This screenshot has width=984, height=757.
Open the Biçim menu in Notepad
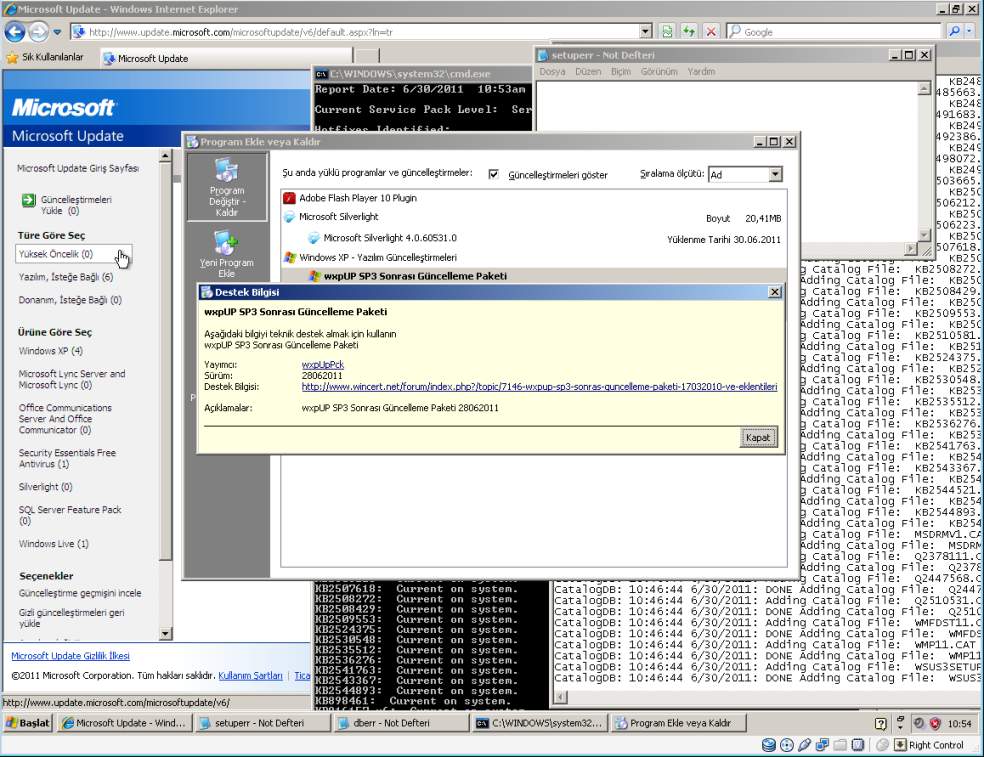(x=621, y=72)
